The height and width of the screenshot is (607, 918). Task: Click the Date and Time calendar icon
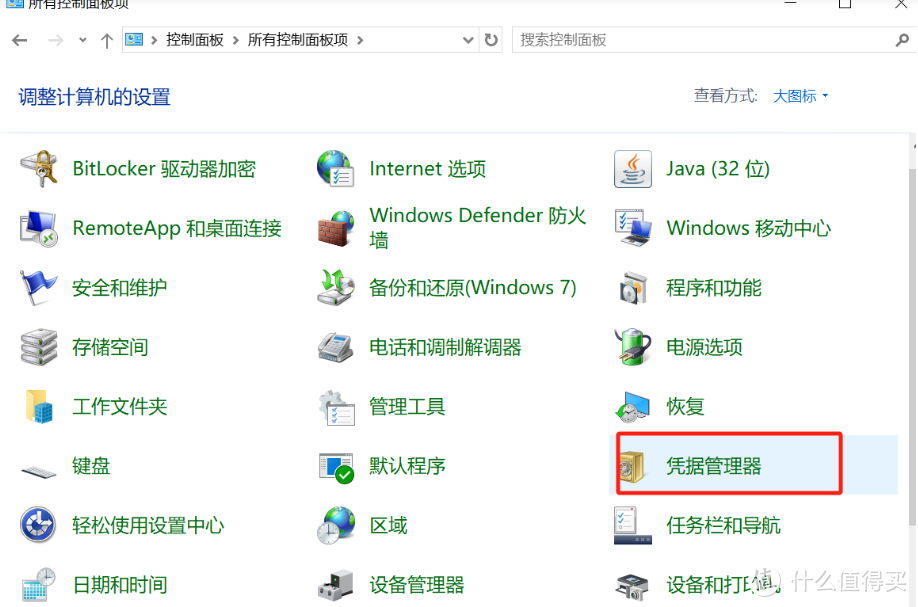point(39,584)
